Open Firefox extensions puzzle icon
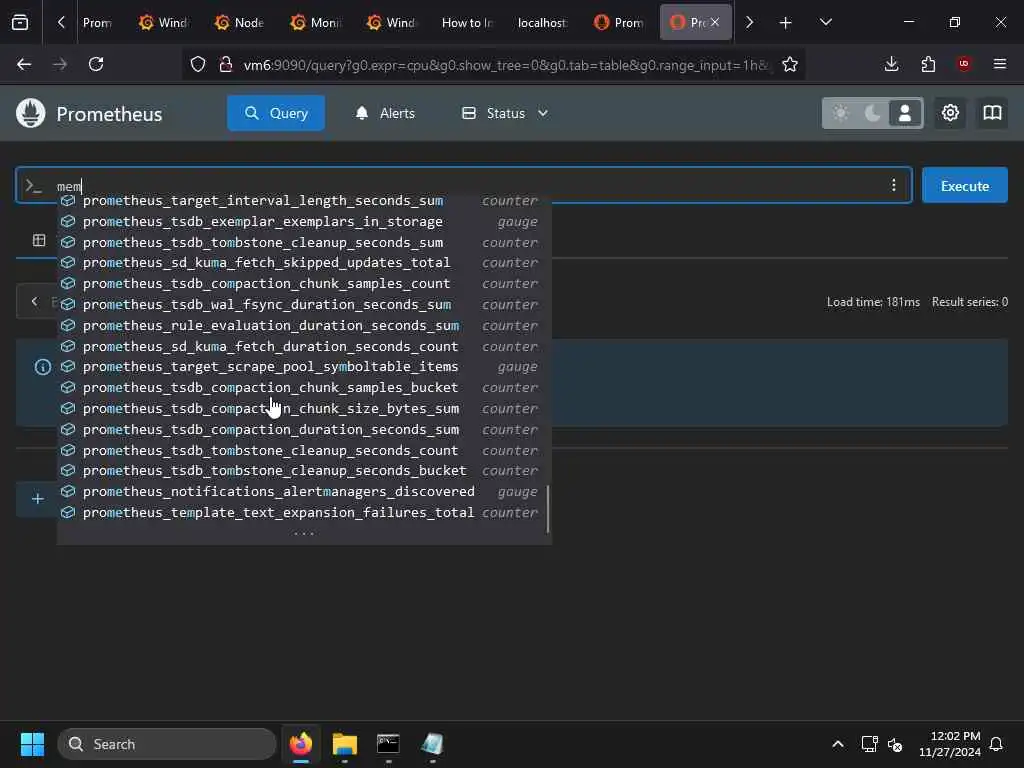1024x768 pixels. (928, 64)
